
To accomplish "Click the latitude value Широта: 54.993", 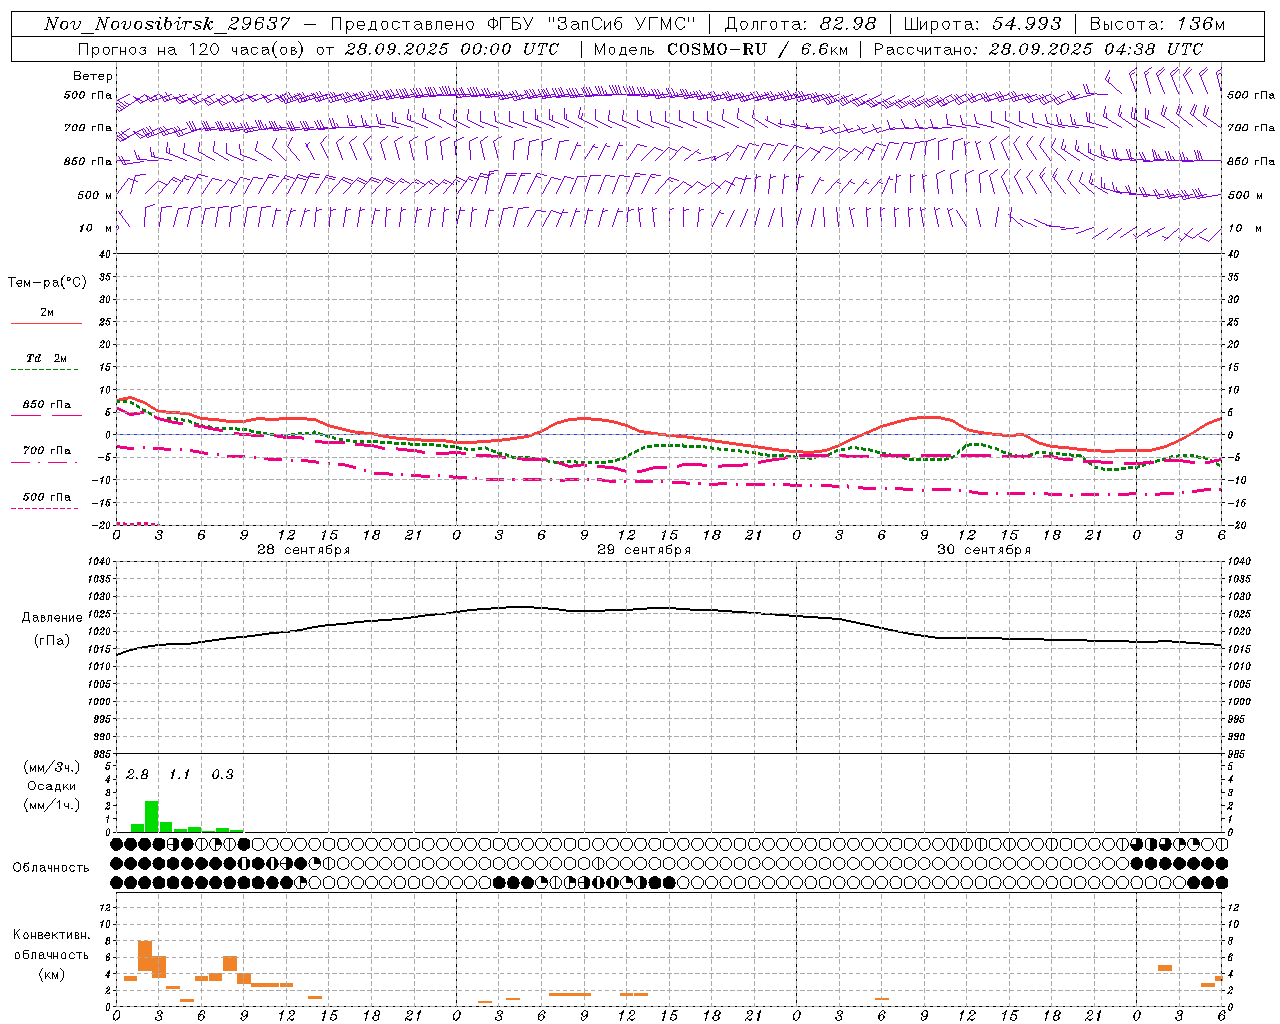I will point(982,24).
